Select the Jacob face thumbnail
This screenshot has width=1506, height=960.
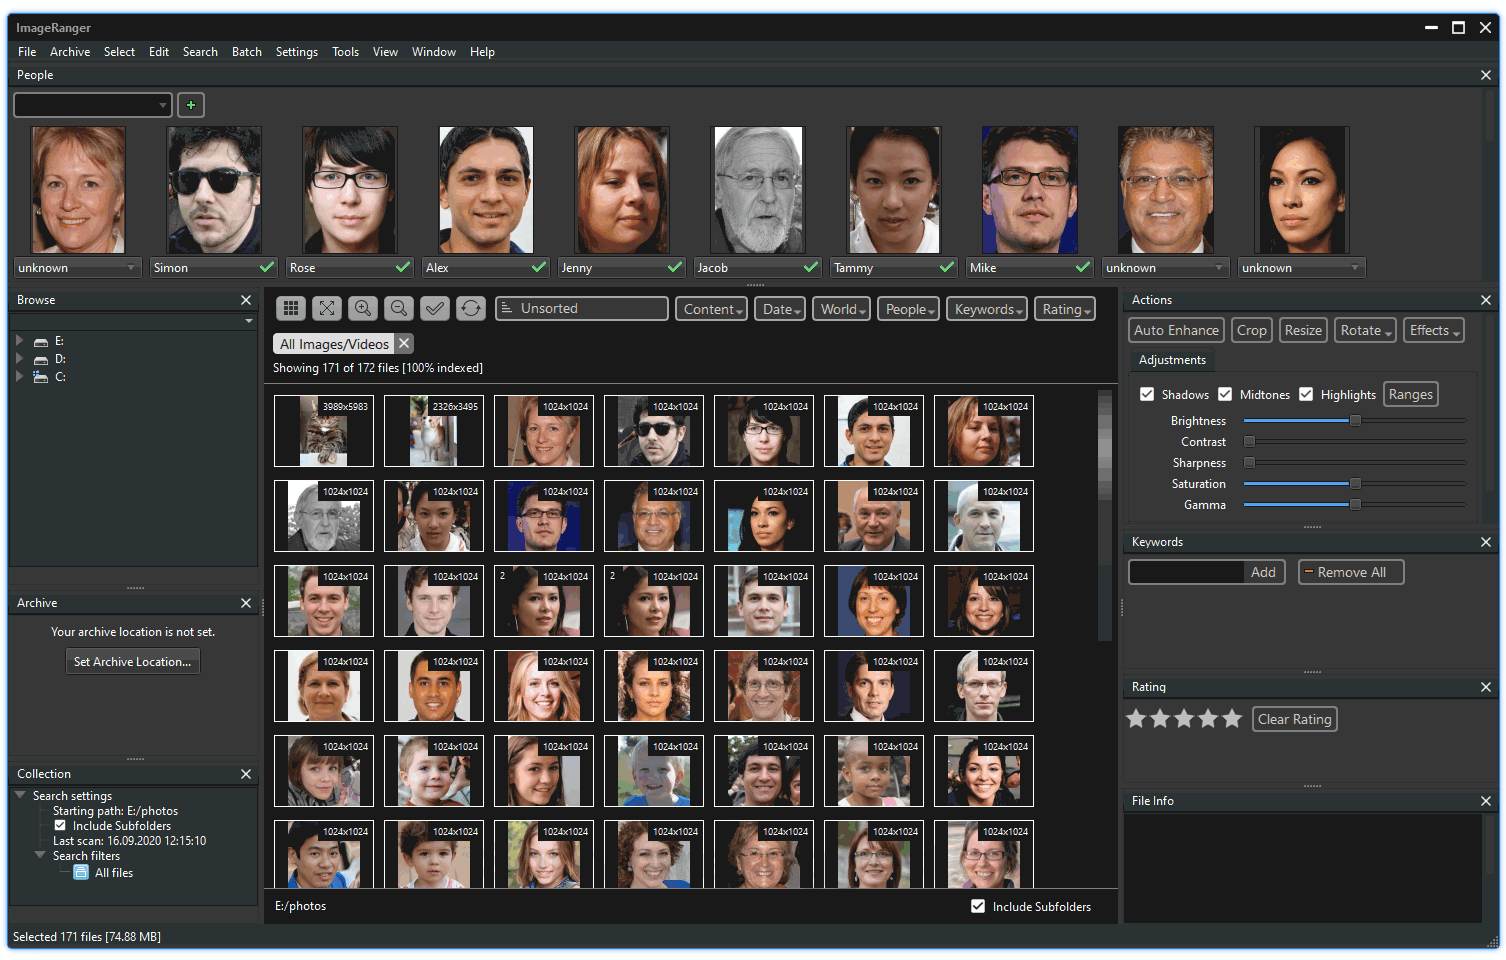[x=757, y=190]
